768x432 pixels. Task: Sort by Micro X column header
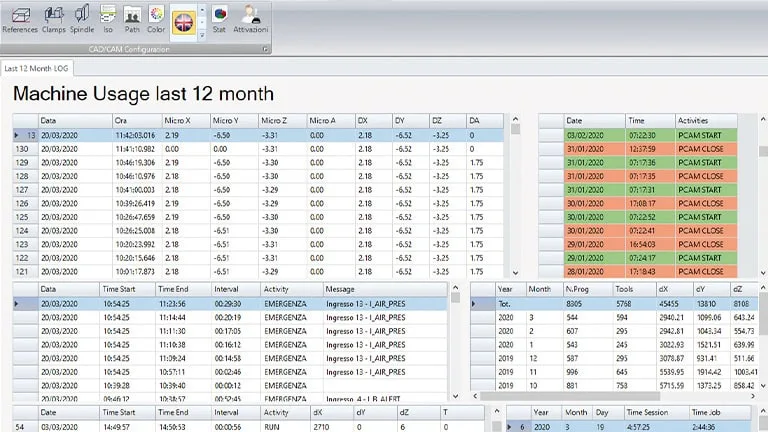[186, 120]
